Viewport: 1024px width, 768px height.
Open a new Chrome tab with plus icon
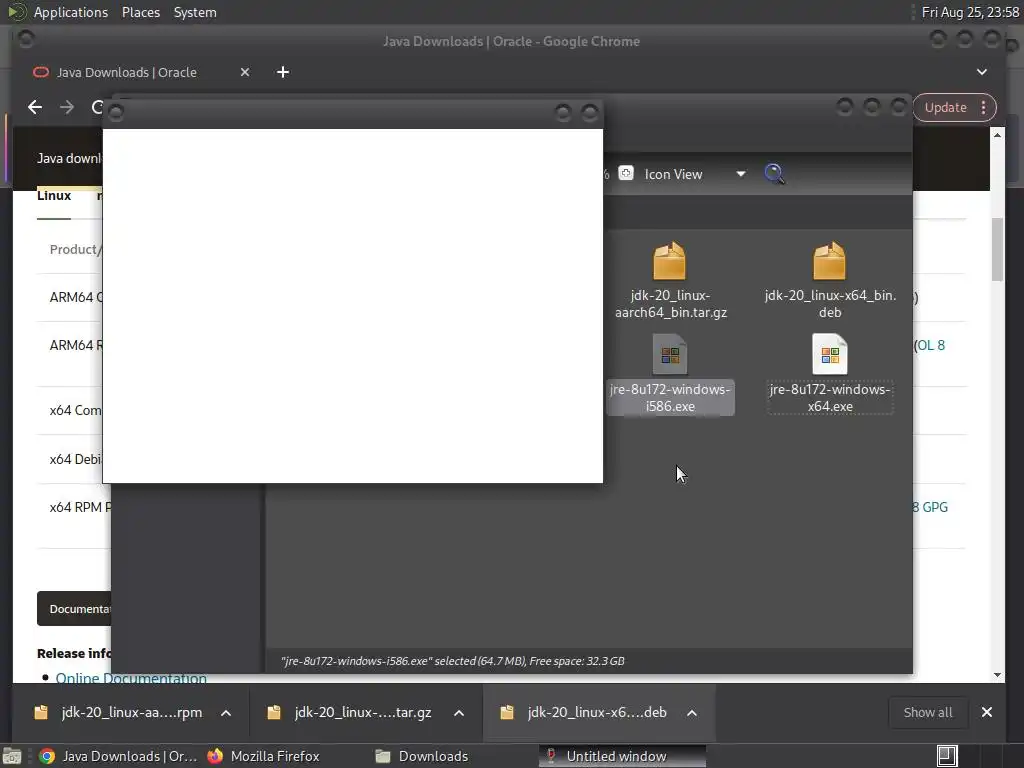[x=283, y=72]
